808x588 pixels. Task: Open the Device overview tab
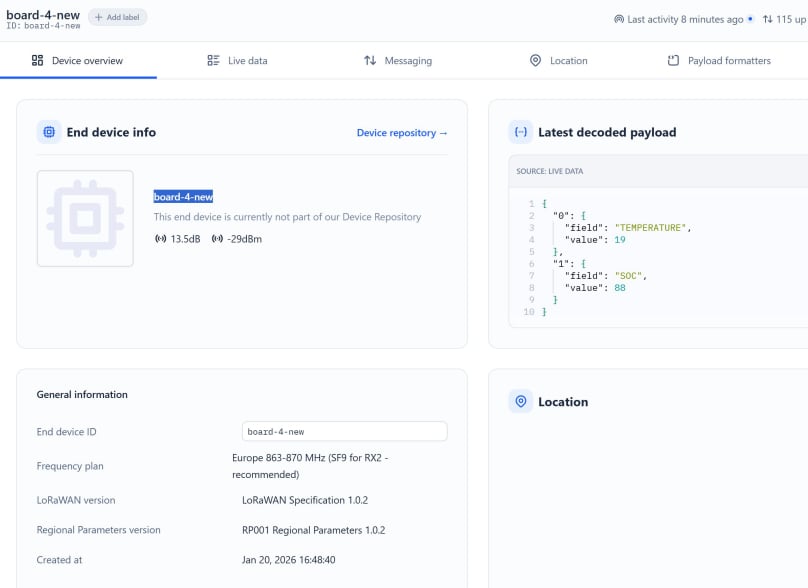point(78,61)
